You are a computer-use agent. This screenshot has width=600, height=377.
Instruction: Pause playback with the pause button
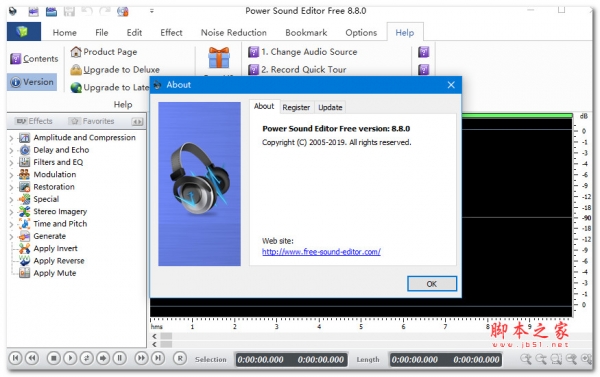[119, 358]
